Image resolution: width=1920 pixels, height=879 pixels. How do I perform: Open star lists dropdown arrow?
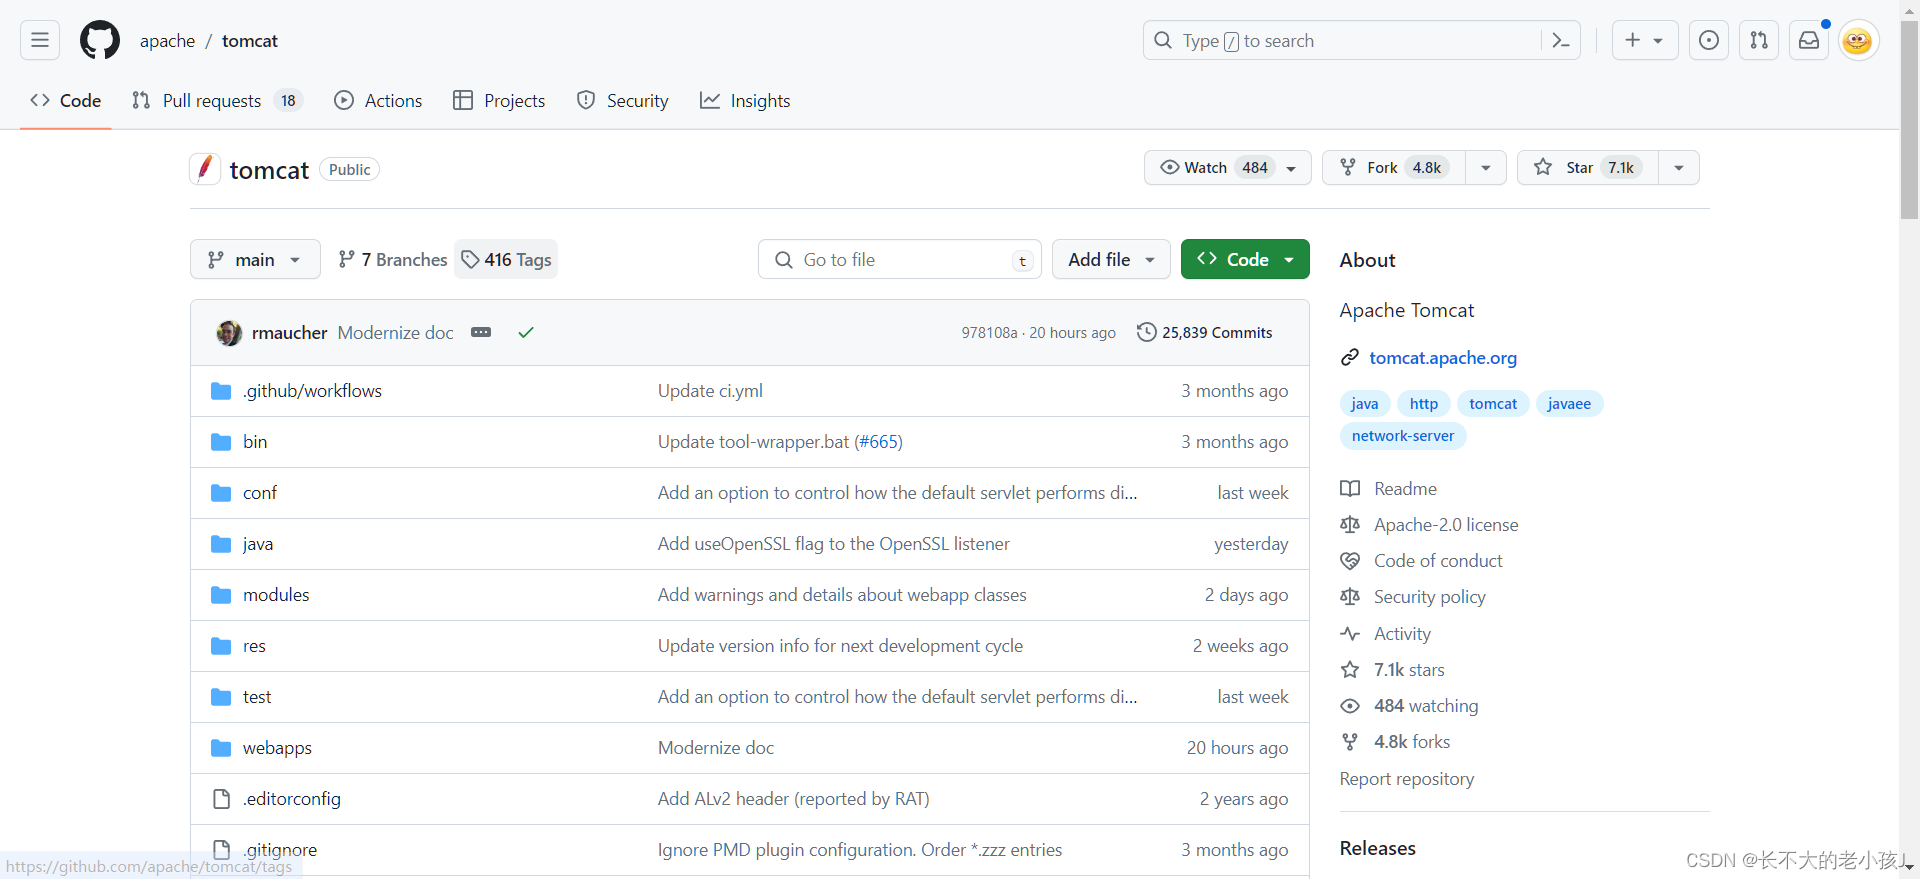click(1679, 168)
